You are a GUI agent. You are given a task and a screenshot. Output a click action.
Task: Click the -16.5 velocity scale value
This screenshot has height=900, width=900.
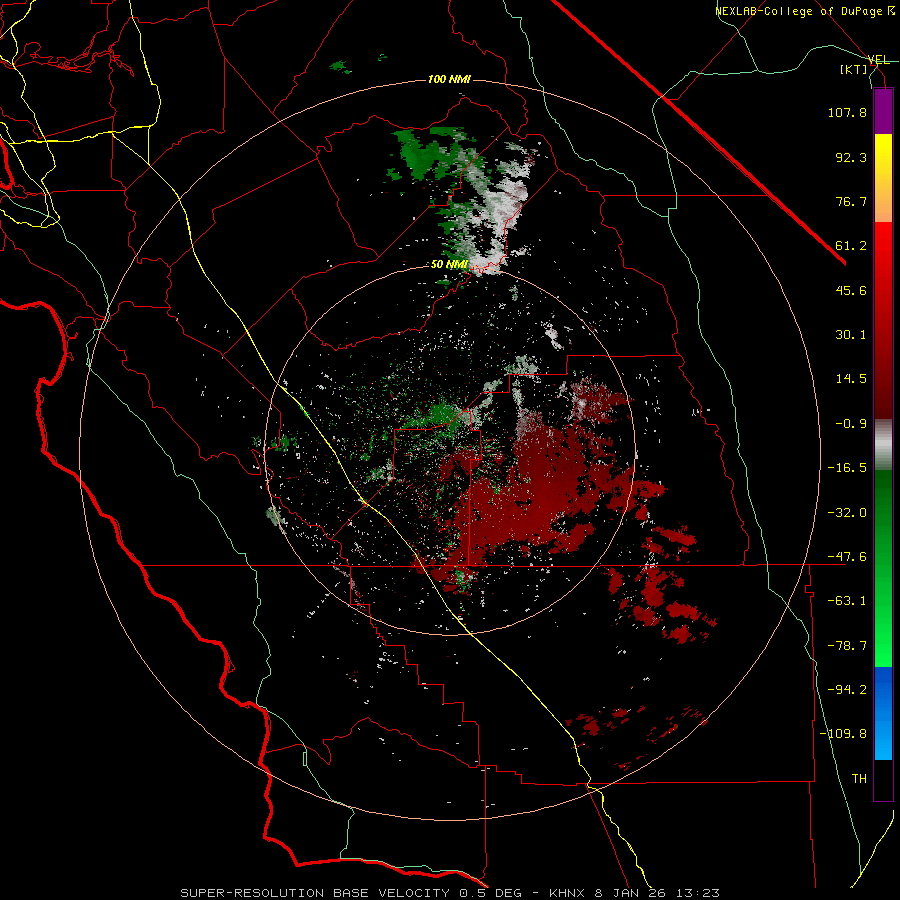[x=847, y=468]
